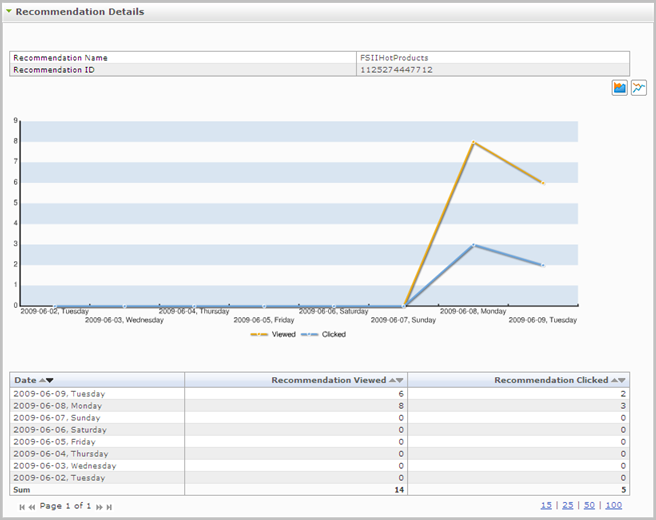Screen dimensions: 656x520
Task: Sort Recommendation Viewed column with arrows
Action: [x=396, y=380]
